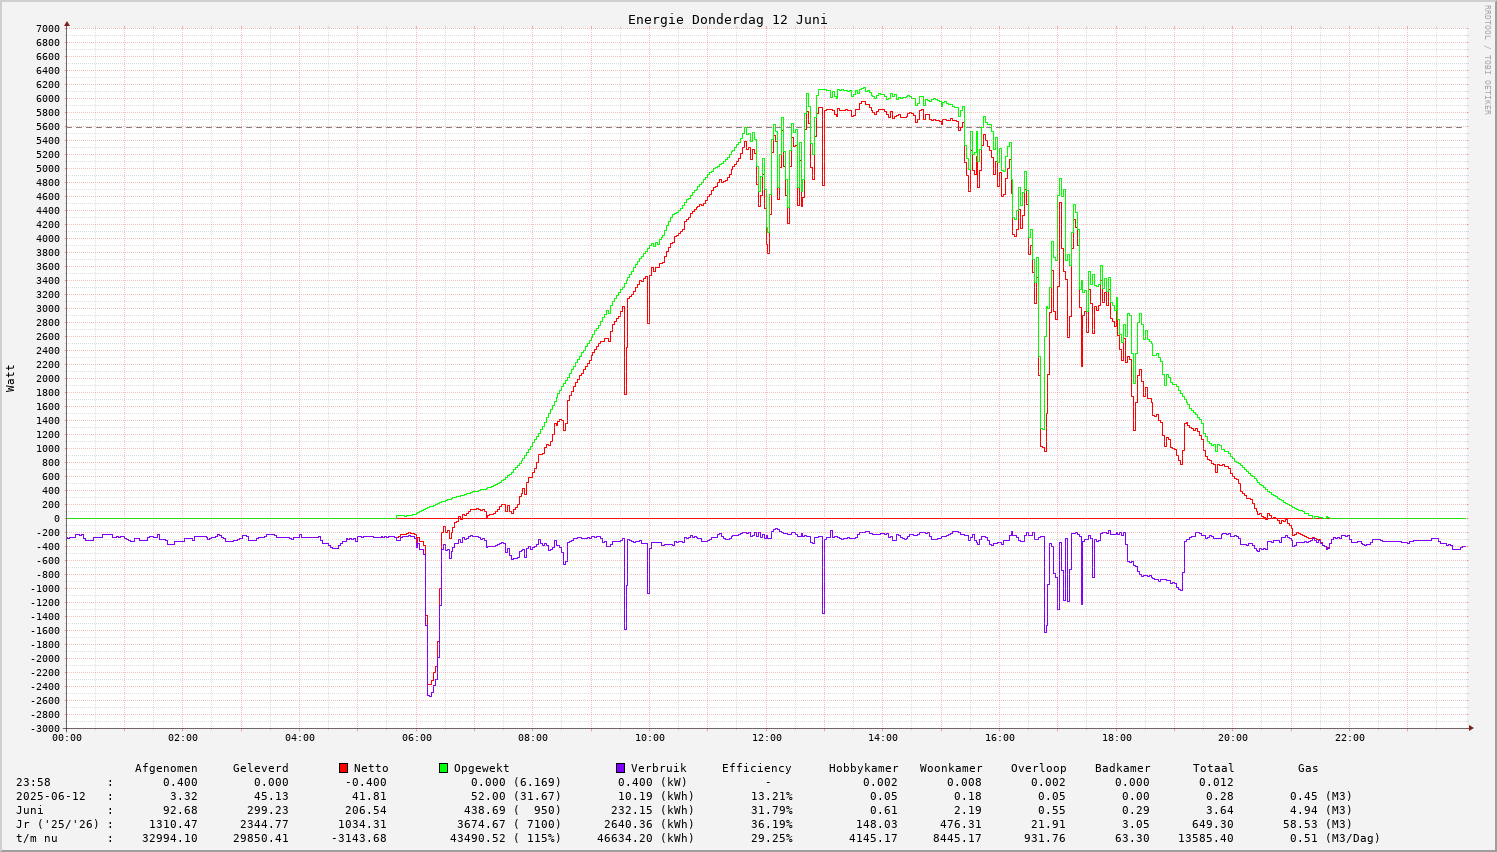The height and width of the screenshot is (852, 1497).
Task: Click the green Opgewekt legend swatch
Action: pyautogui.click(x=444, y=768)
